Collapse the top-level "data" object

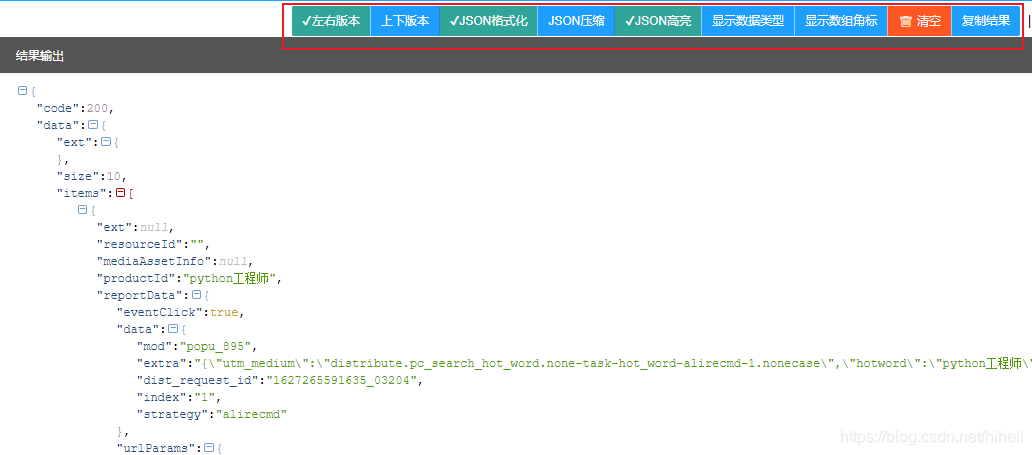[93, 124]
